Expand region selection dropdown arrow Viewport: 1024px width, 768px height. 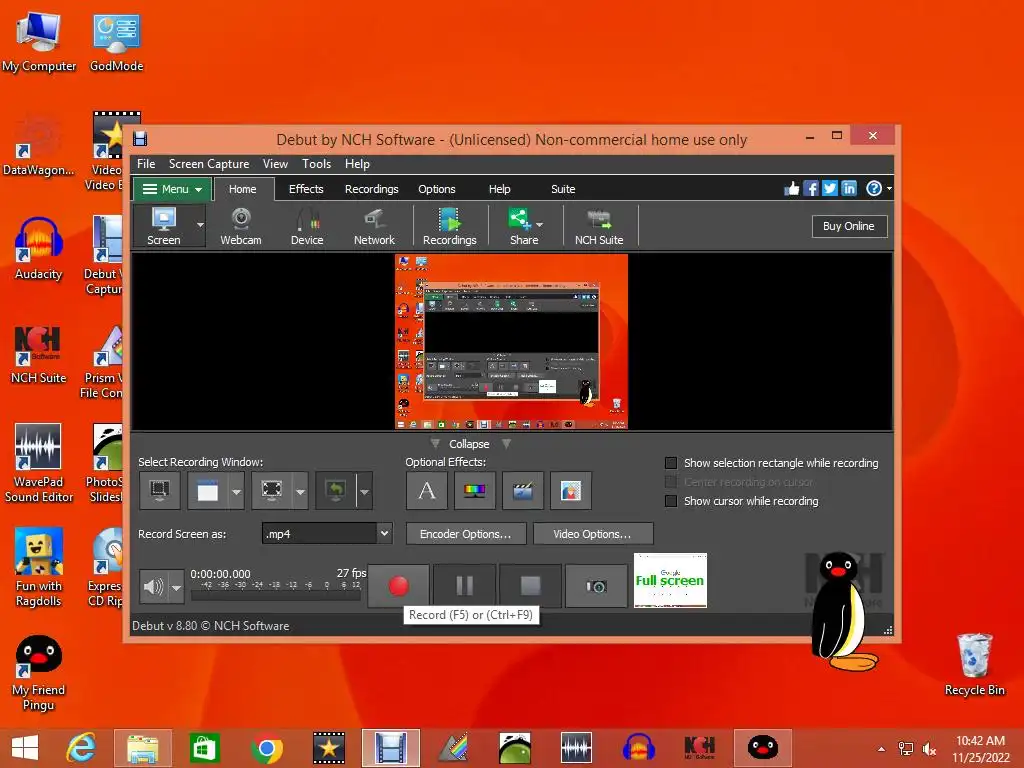coord(300,491)
